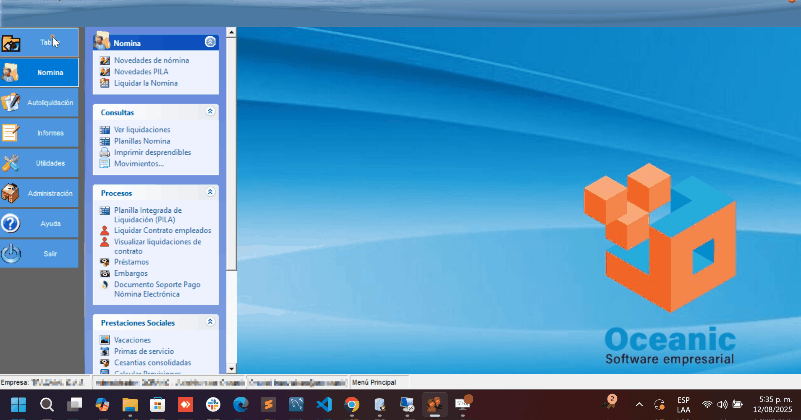Click Vacaciones in Prestaciones Sociales

point(133,340)
